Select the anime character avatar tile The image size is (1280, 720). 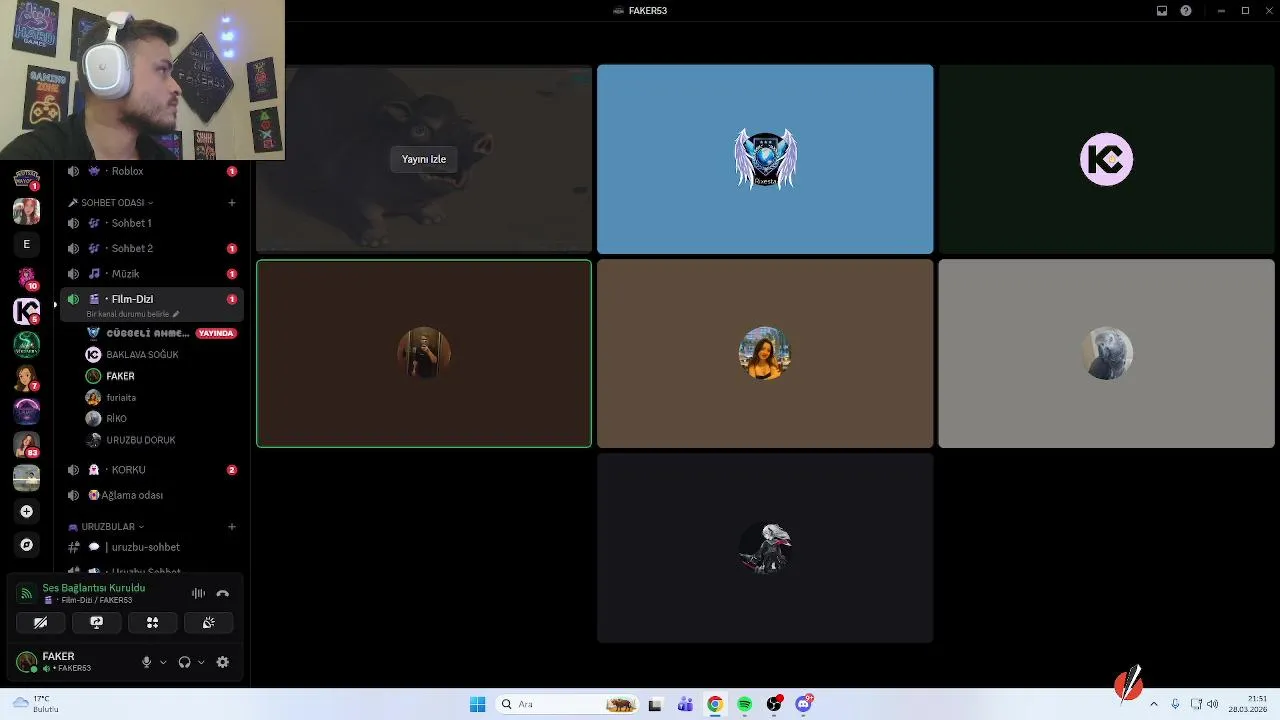click(x=765, y=548)
